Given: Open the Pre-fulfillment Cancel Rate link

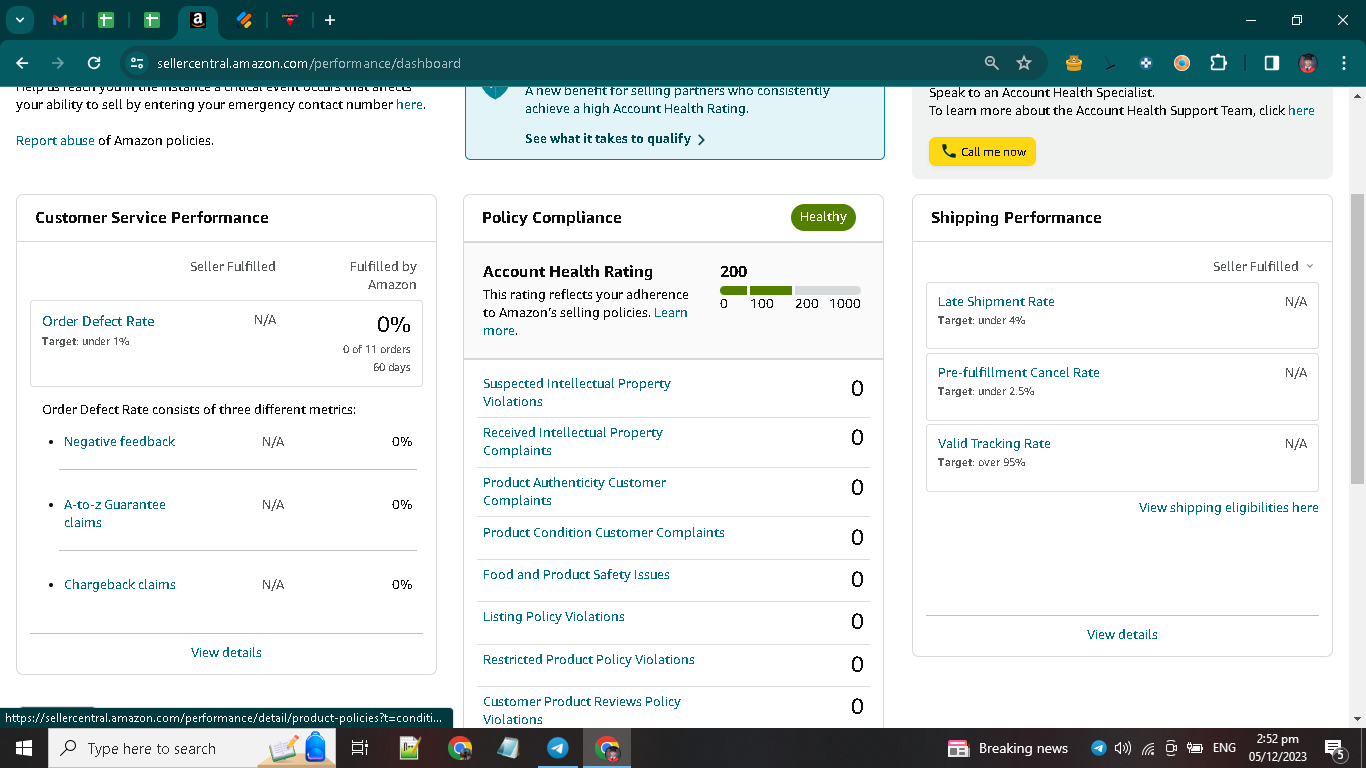Looking at the screenshot, I should 1018,372.
